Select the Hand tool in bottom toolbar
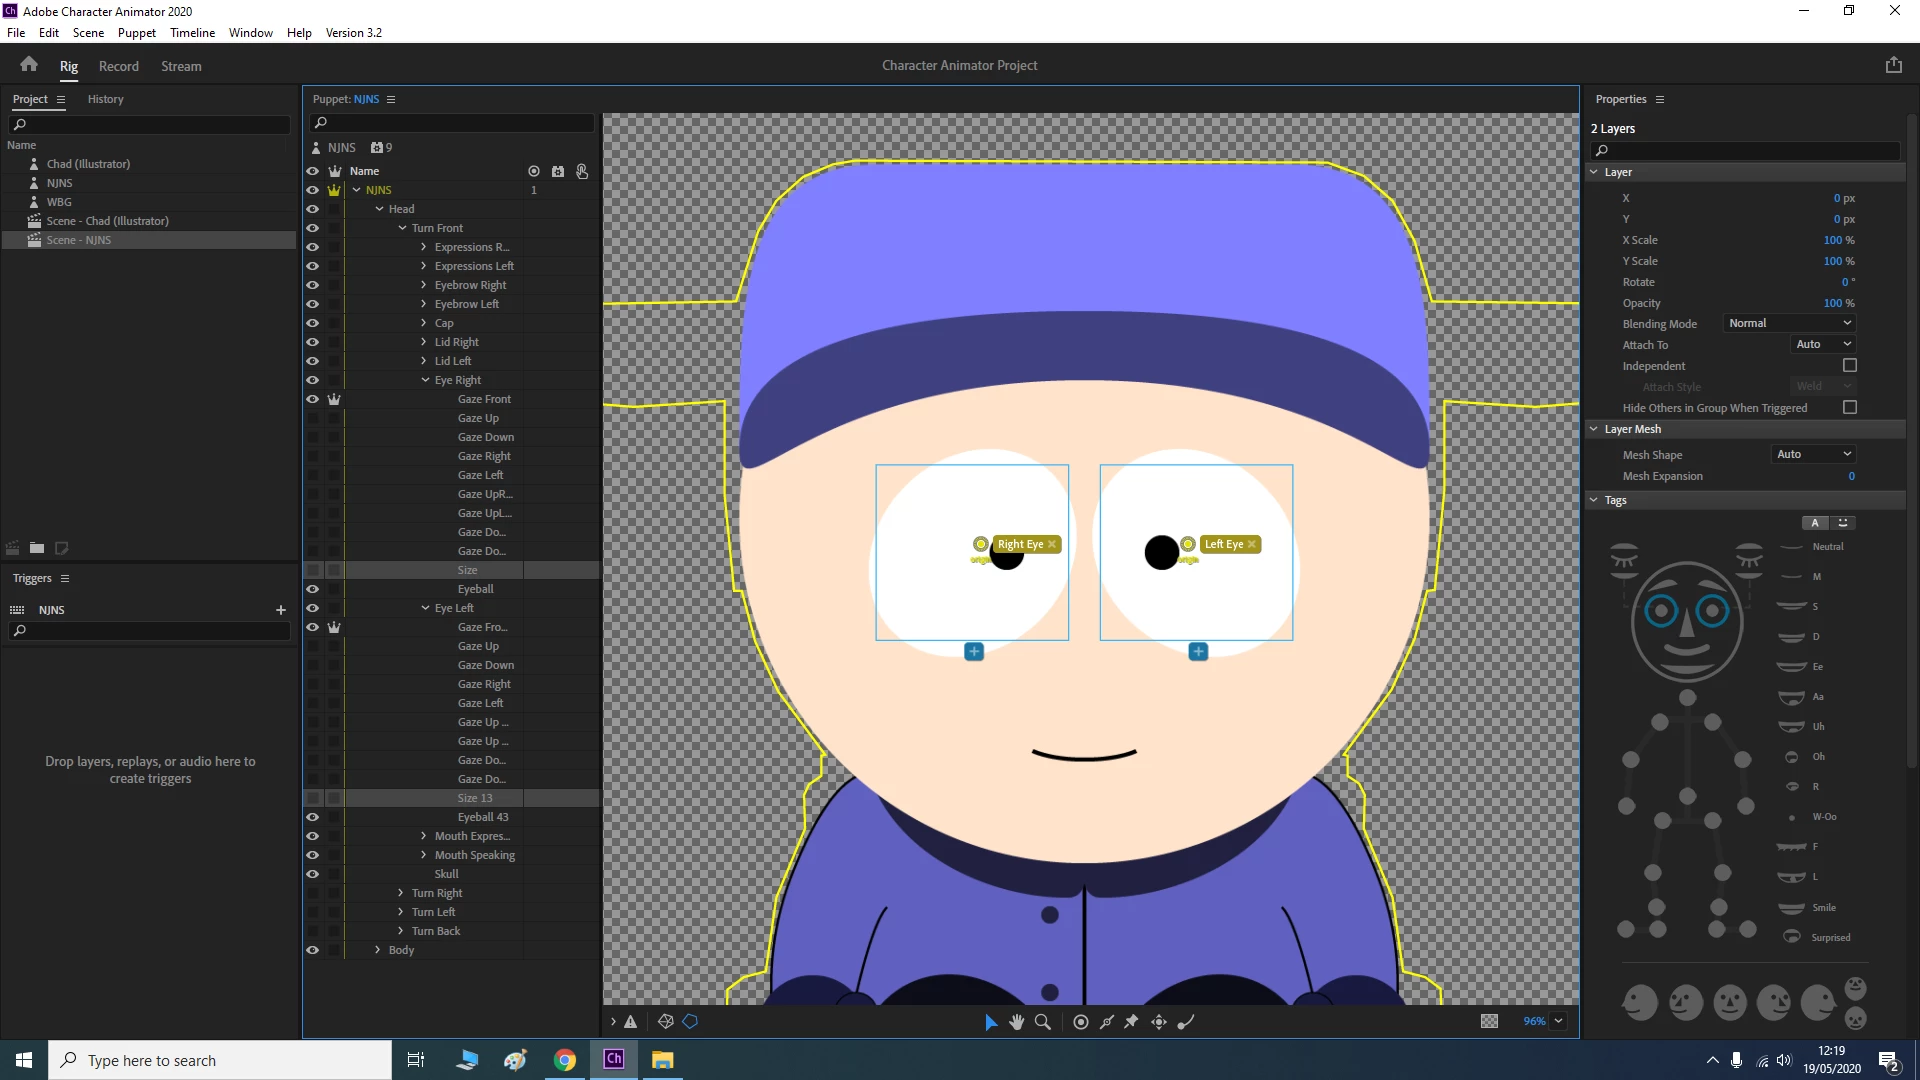Viewport: 1920px width, 1080px height. tap(1016, 1021)
